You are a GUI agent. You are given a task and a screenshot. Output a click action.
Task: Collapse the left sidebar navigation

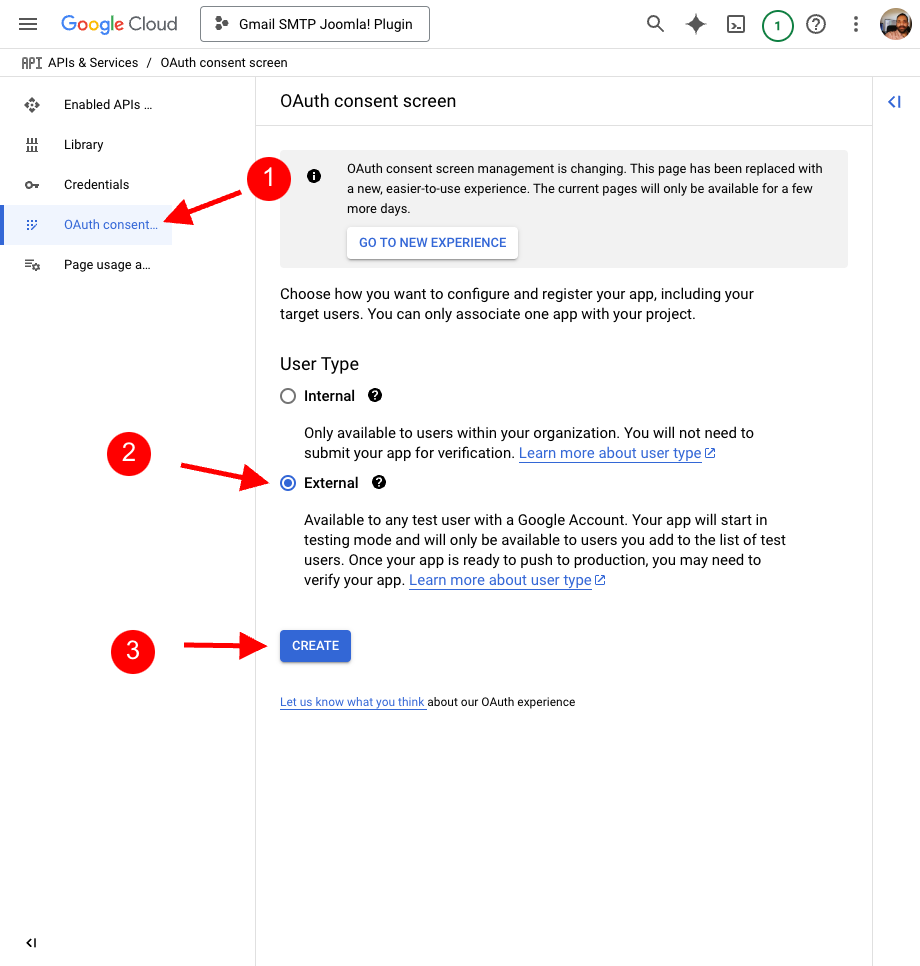31,943
